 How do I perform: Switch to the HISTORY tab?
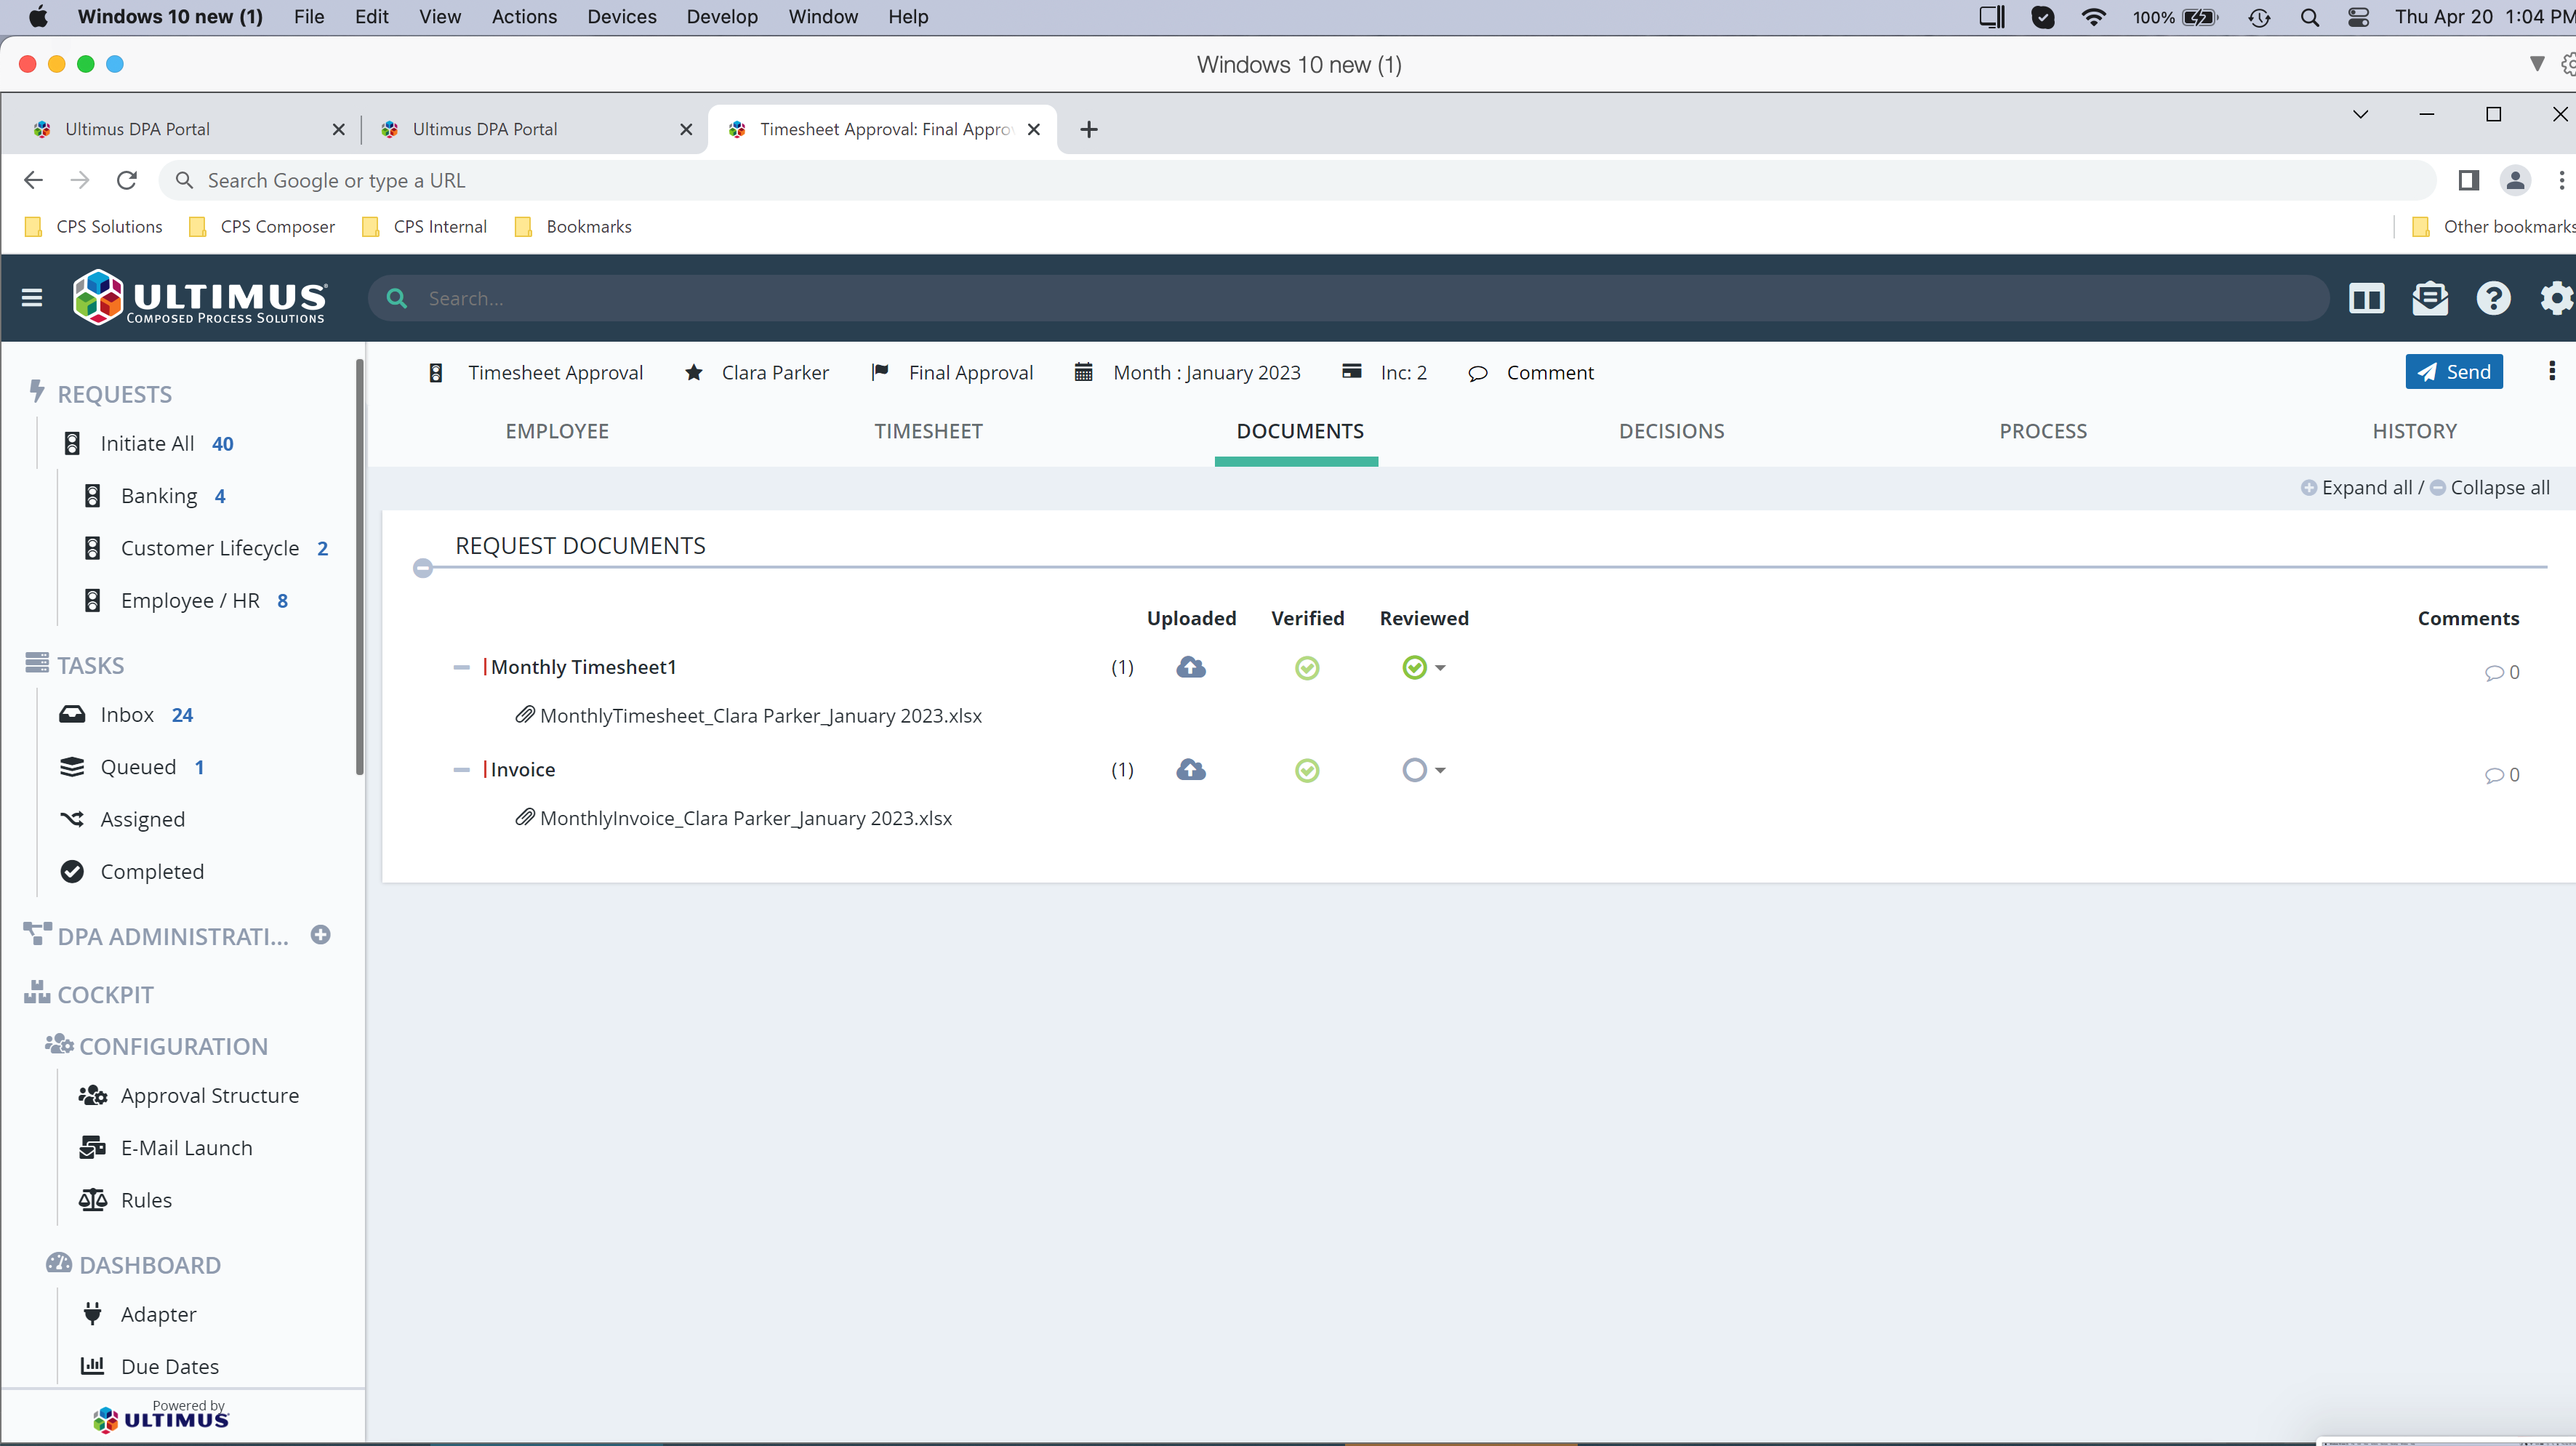click(x=2413, y=431)
